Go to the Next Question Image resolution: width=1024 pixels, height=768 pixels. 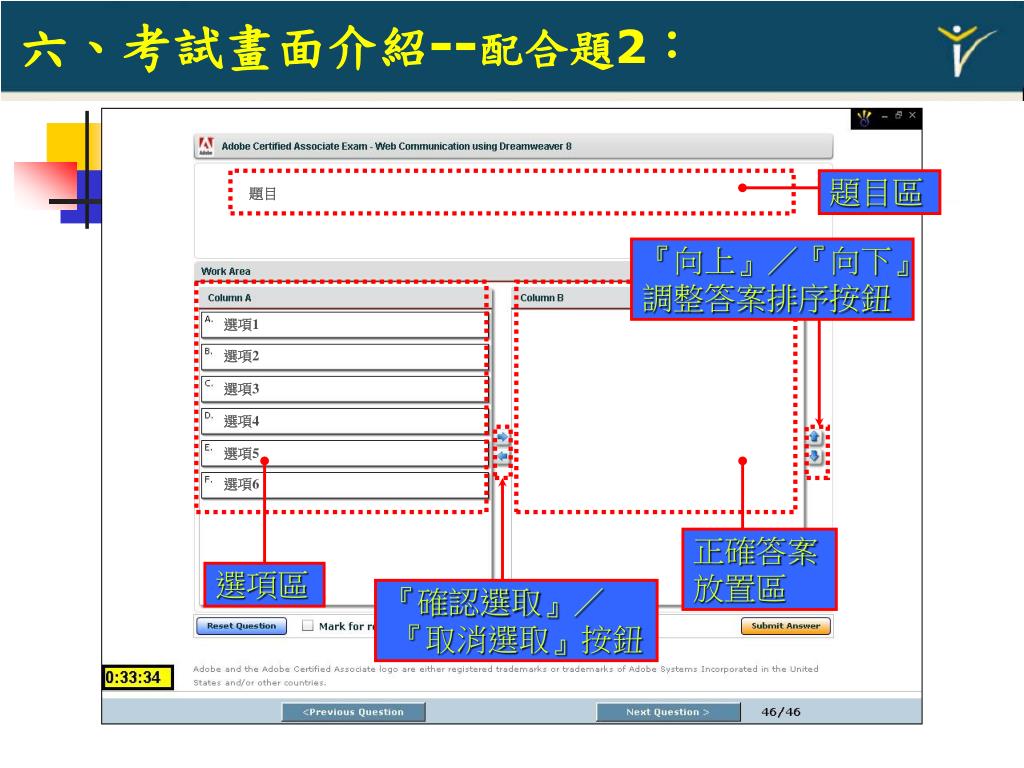click(x=668, y=712)
